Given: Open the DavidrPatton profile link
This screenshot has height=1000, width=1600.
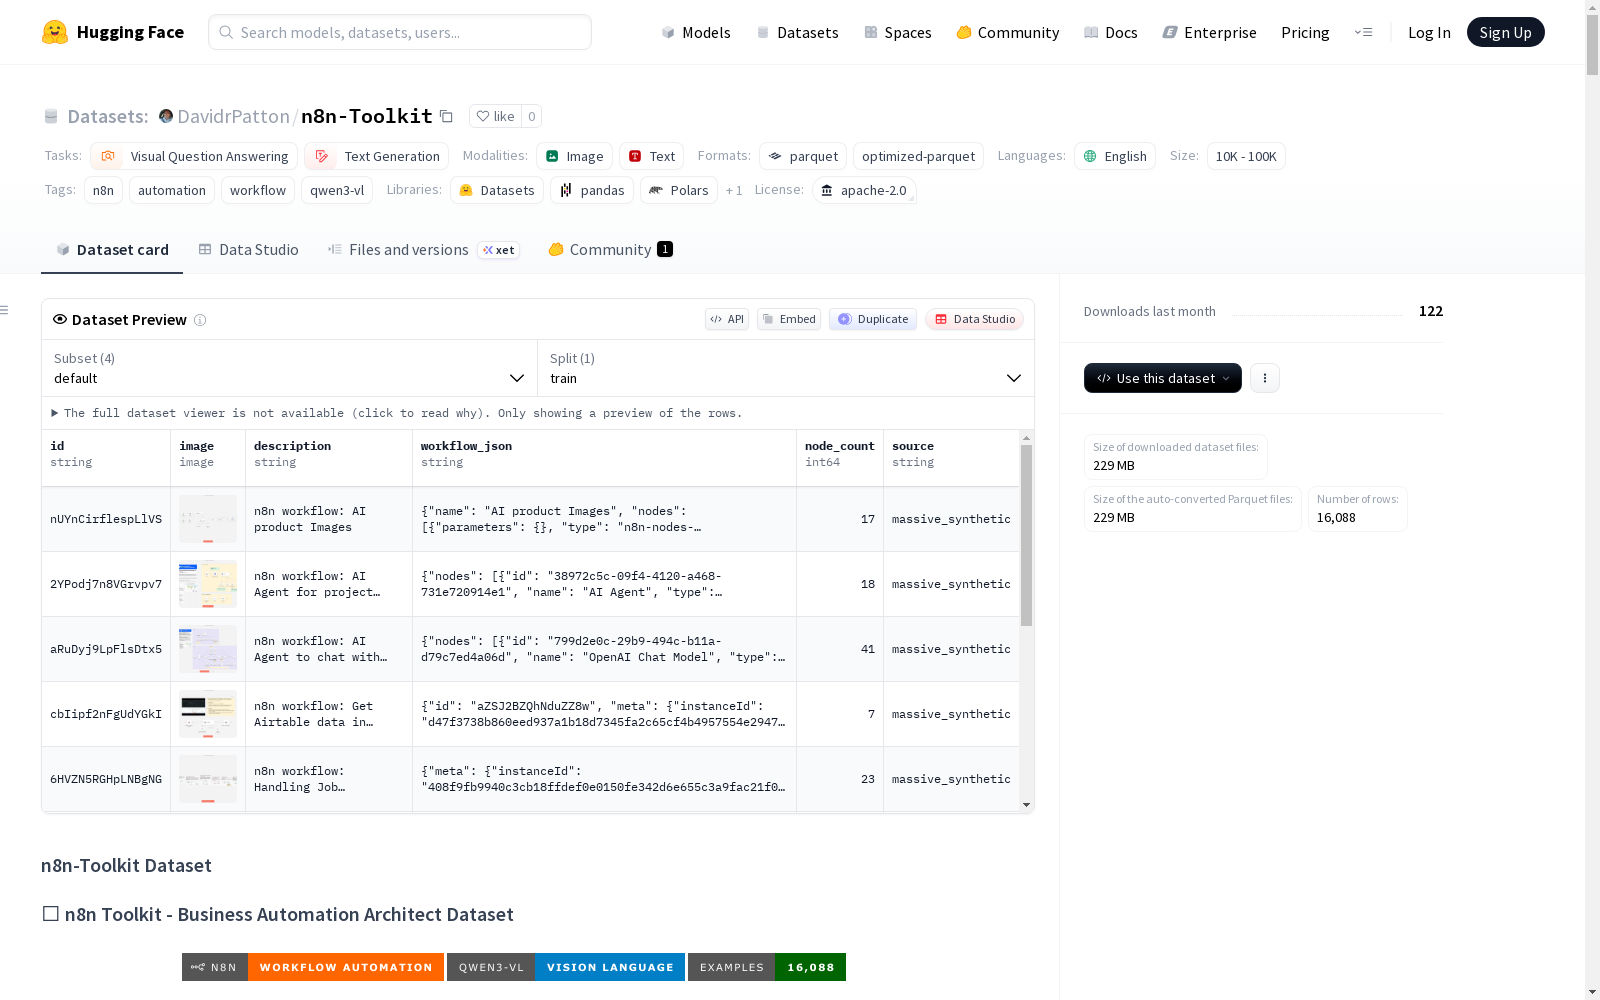Looking at the screenshot, I should click(233, 116).
